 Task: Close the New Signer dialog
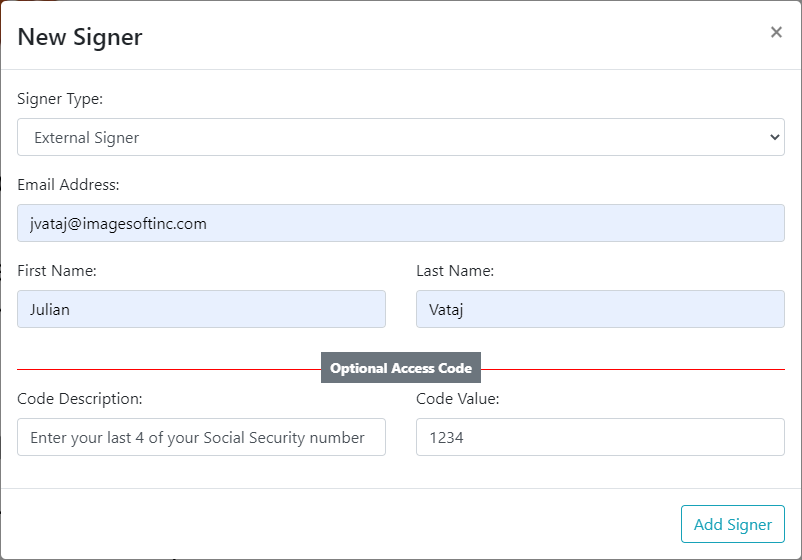point(776,32)
